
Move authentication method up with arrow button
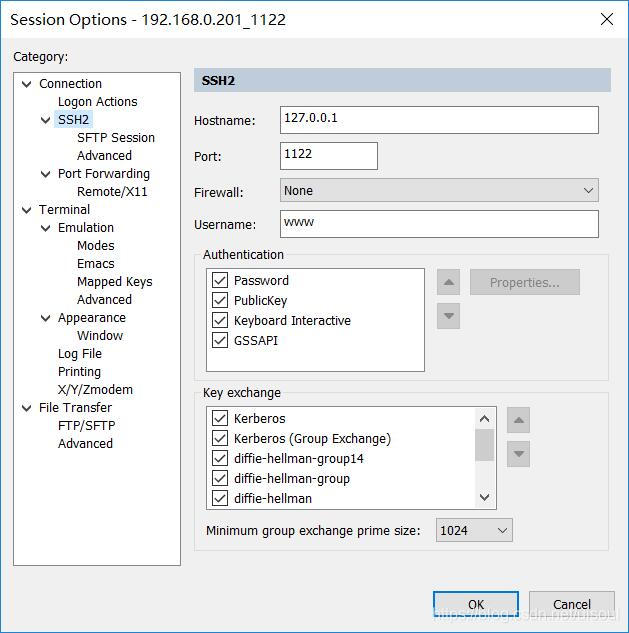(448, 282)
